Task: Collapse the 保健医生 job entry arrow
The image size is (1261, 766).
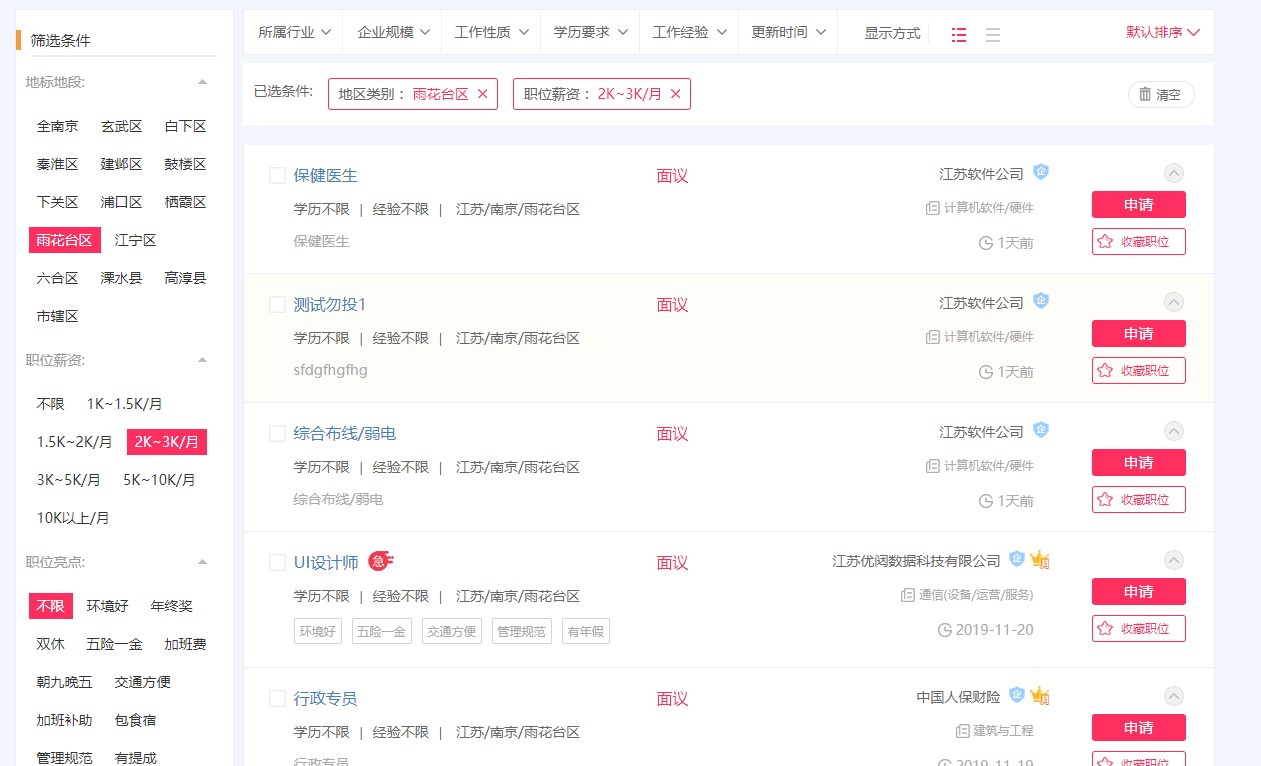Action: click(x=1174, y=173)
